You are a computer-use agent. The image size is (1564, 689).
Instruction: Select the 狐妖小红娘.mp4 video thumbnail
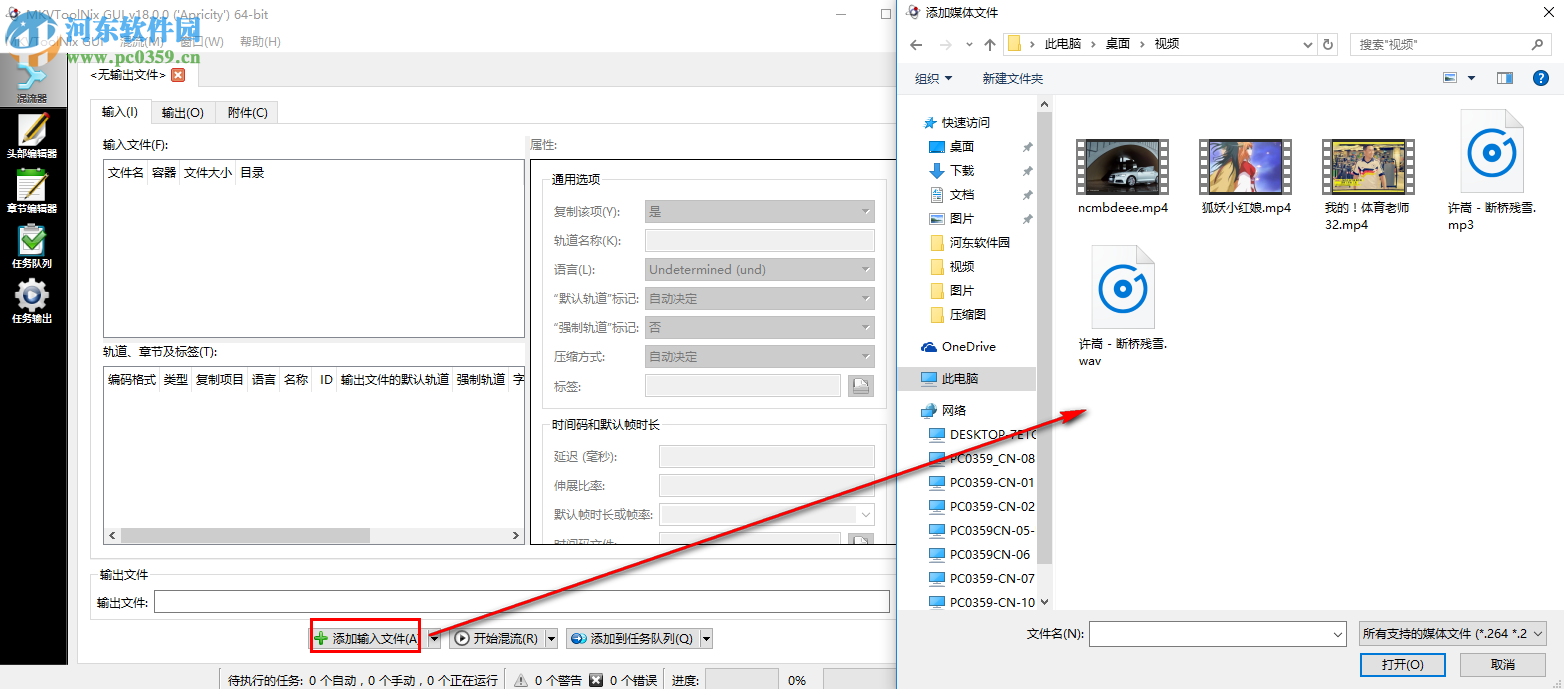(x=1243, y=167)
